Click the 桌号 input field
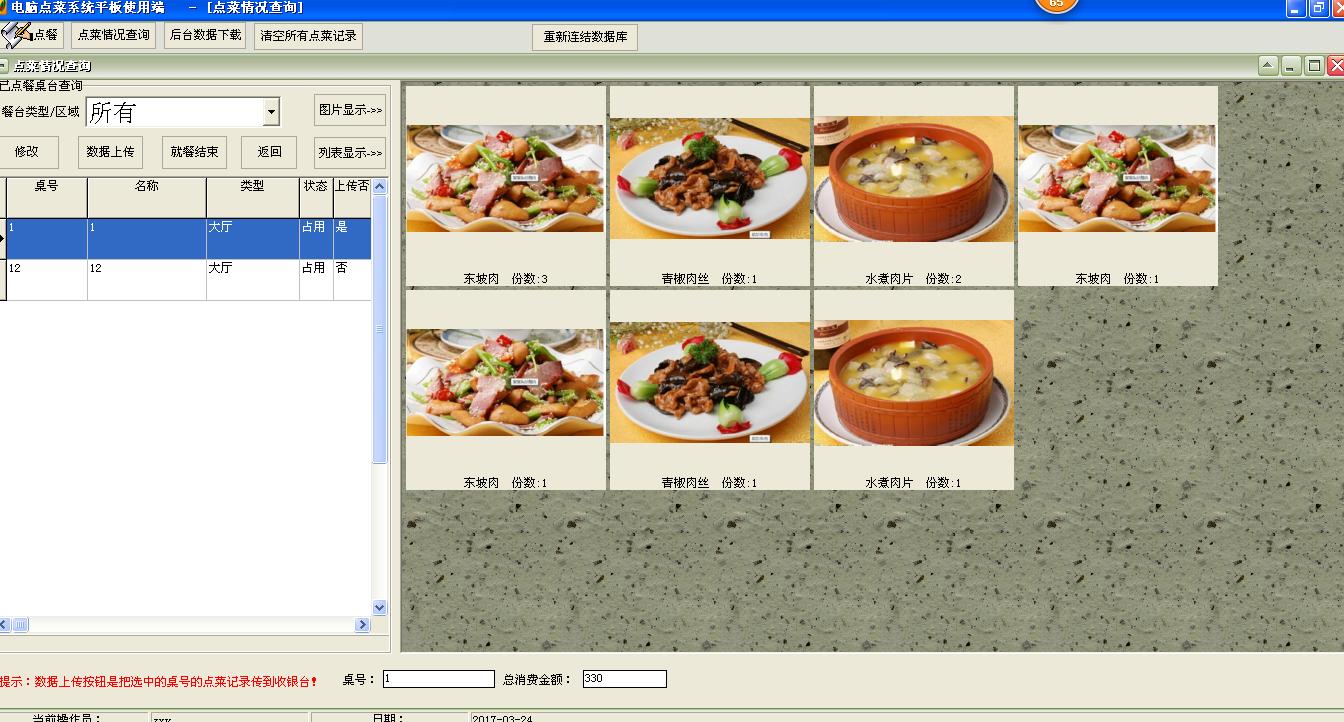This screenshot has height=722, width=1344. [x=438, y=679]
